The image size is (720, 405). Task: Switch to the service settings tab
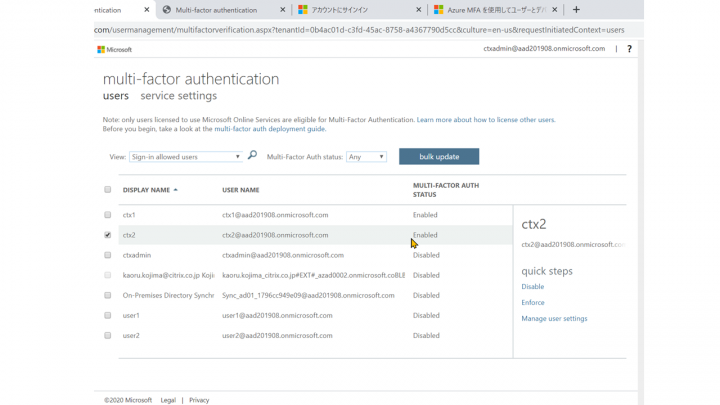click(x=178, y=96)
